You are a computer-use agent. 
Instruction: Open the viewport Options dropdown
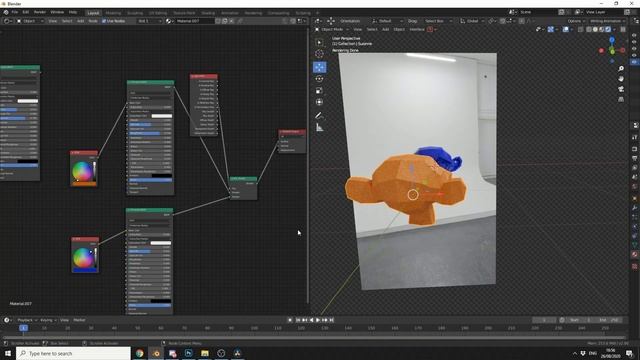(x=576, y=21)
